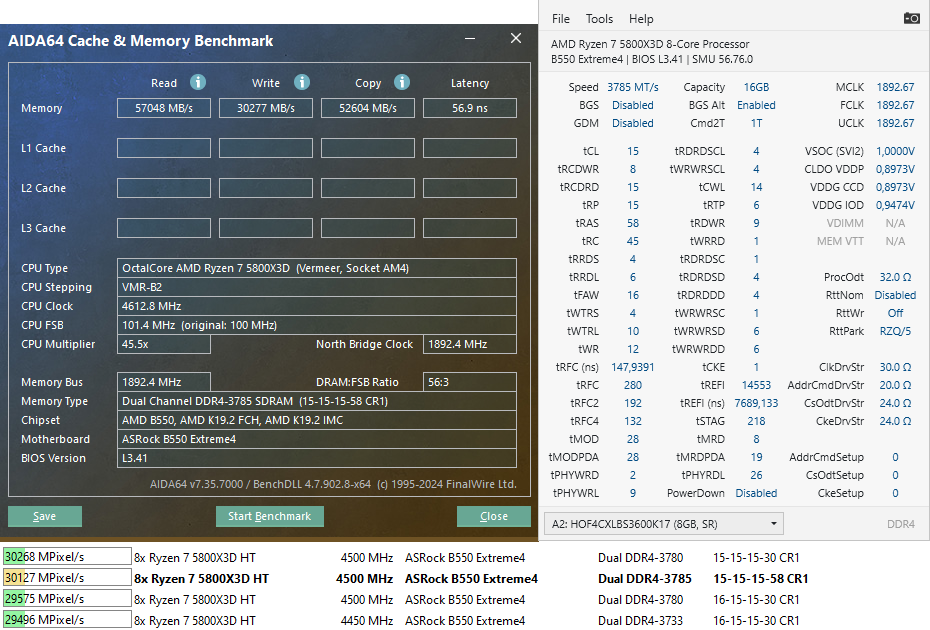Click the tRAS value 58
Image resolution: width=930 pixels, height=630 pixels.
pos(633,223)
